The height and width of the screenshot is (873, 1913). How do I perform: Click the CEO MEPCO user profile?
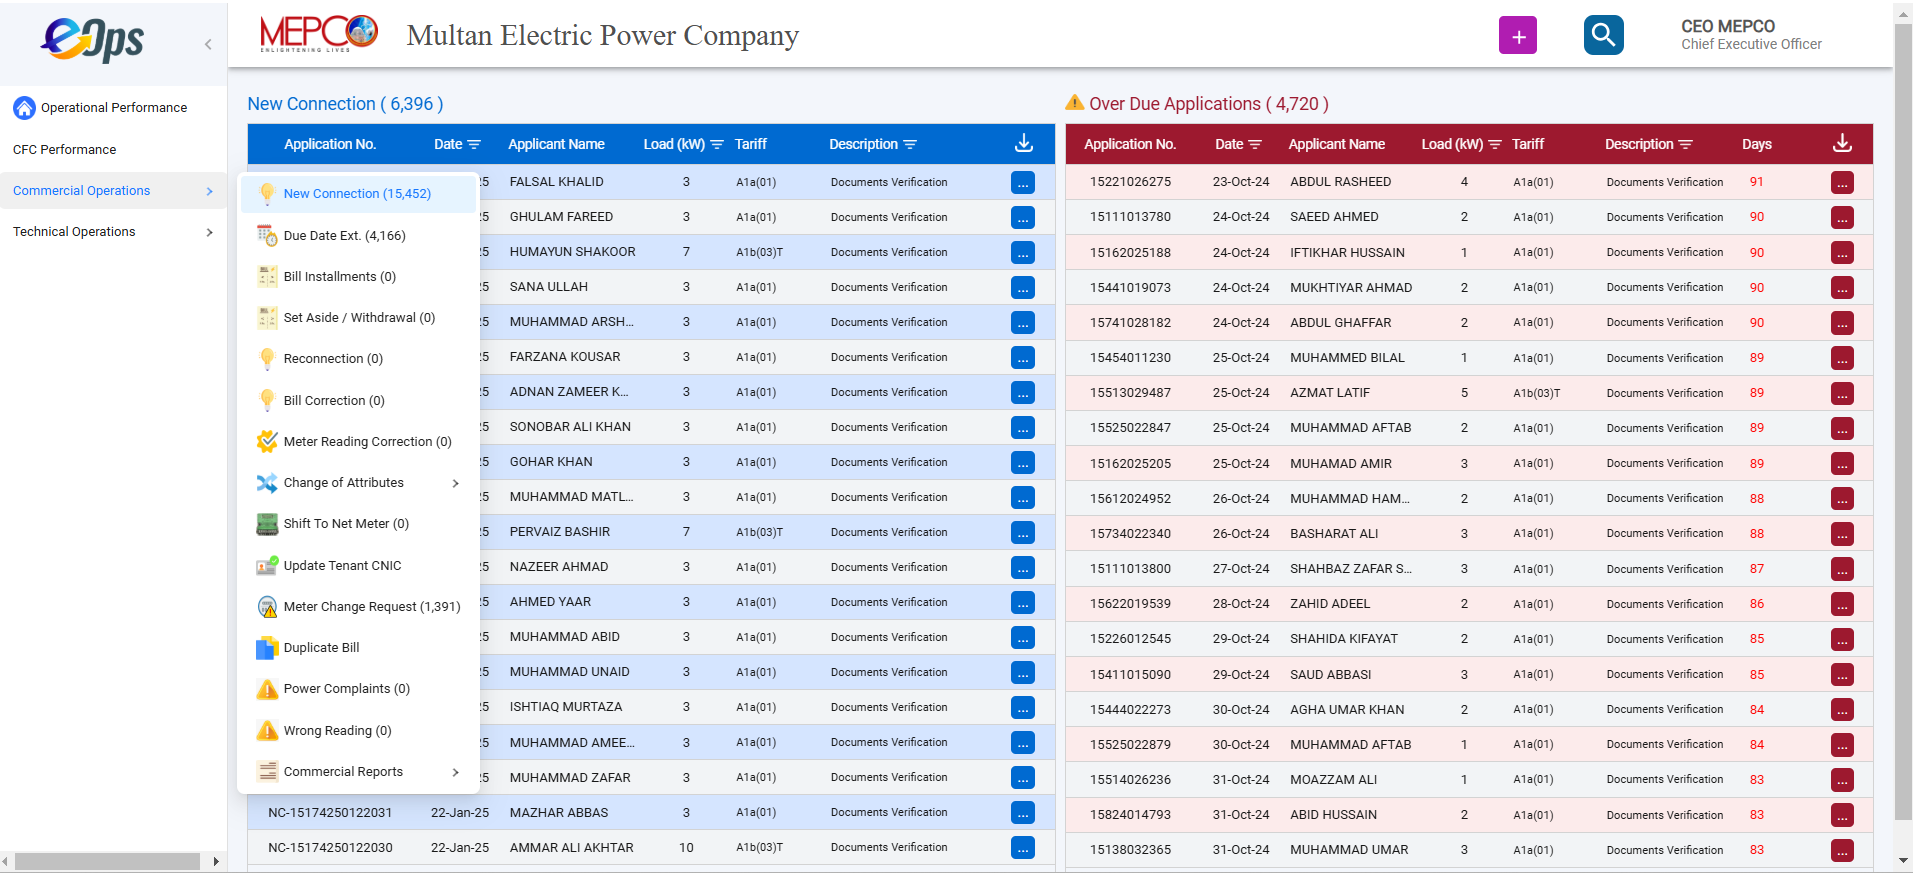pos(1751,35)
